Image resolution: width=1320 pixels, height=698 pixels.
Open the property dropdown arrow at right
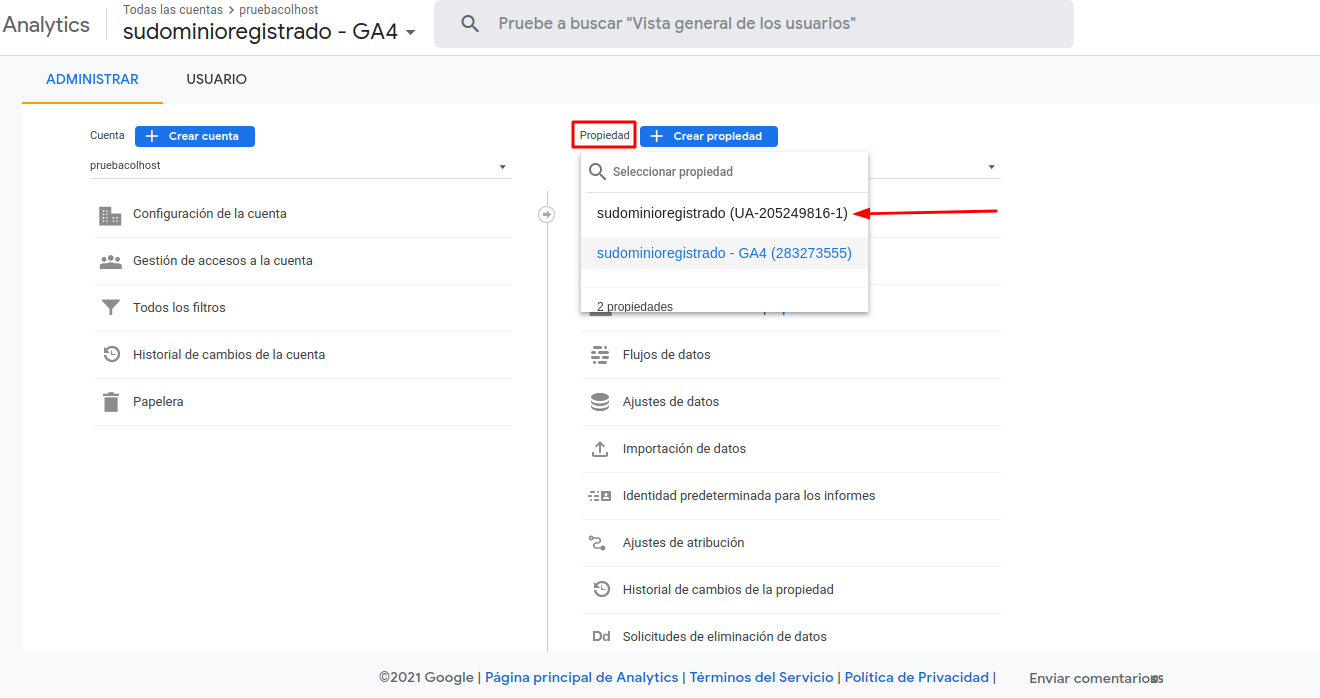(991, 167)
